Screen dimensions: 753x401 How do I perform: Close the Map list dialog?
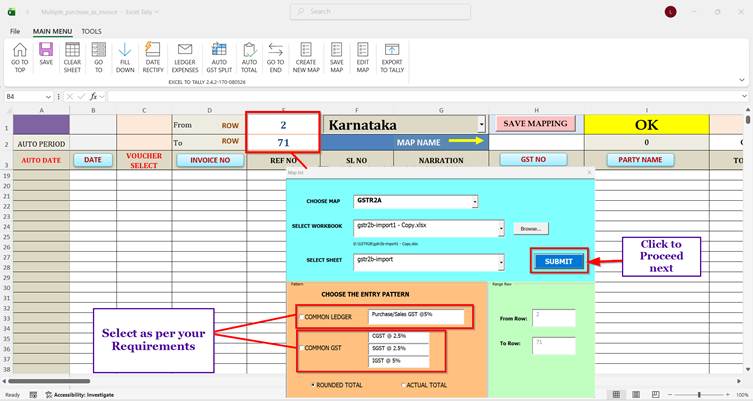(590, 172)
